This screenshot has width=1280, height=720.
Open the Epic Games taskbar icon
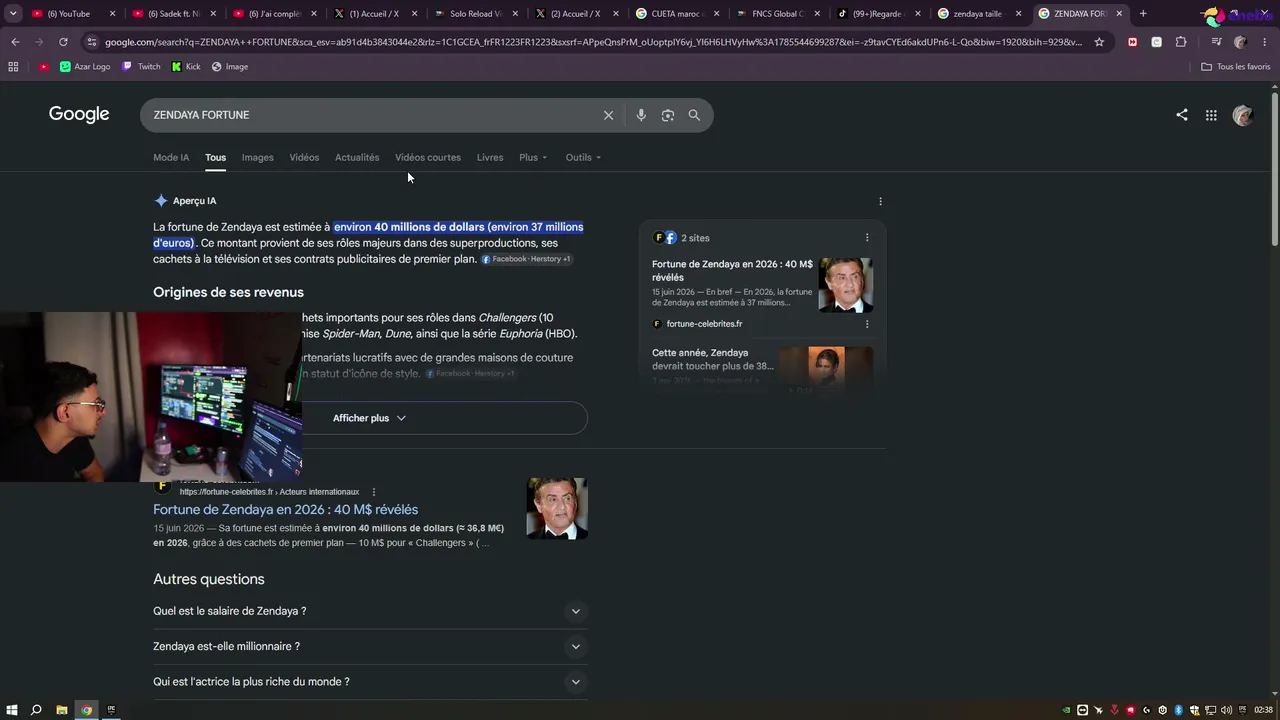(111, 710)
